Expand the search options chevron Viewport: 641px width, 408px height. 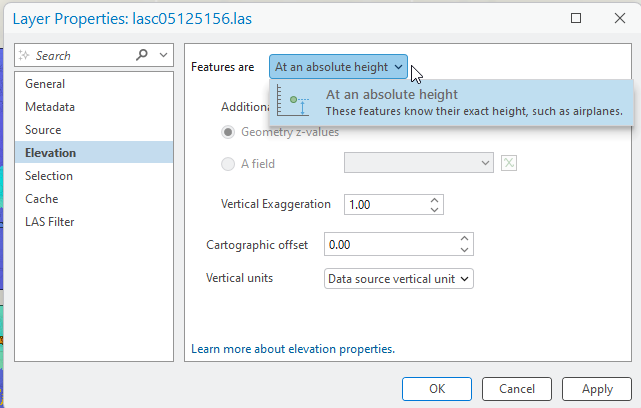(x=164, y=55)
